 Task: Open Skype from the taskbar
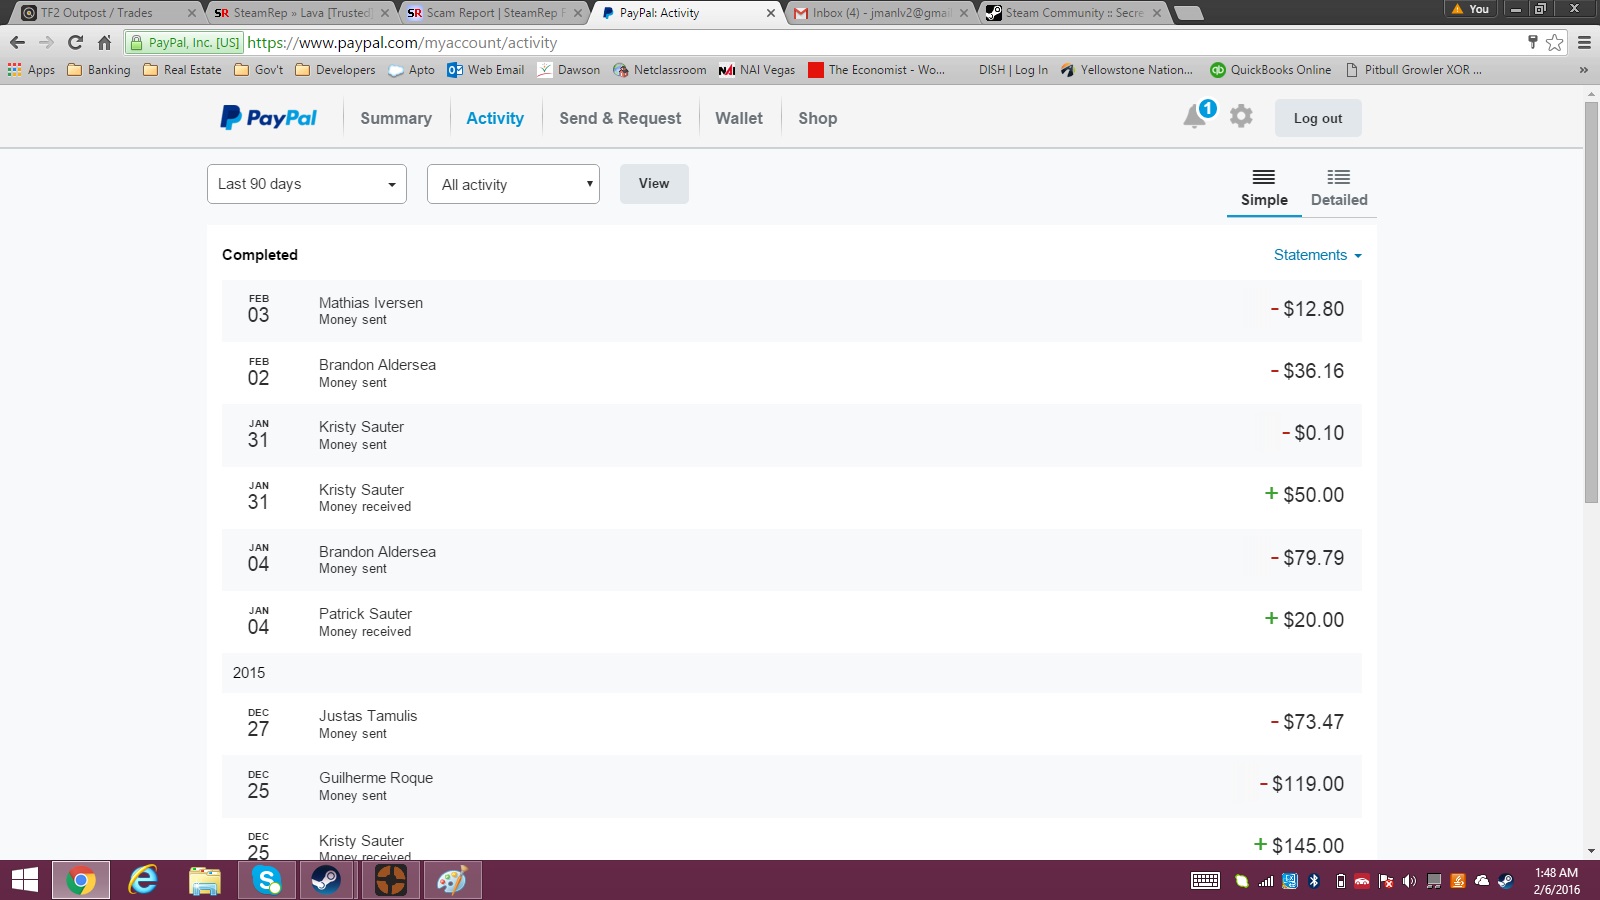pos(266,880)
